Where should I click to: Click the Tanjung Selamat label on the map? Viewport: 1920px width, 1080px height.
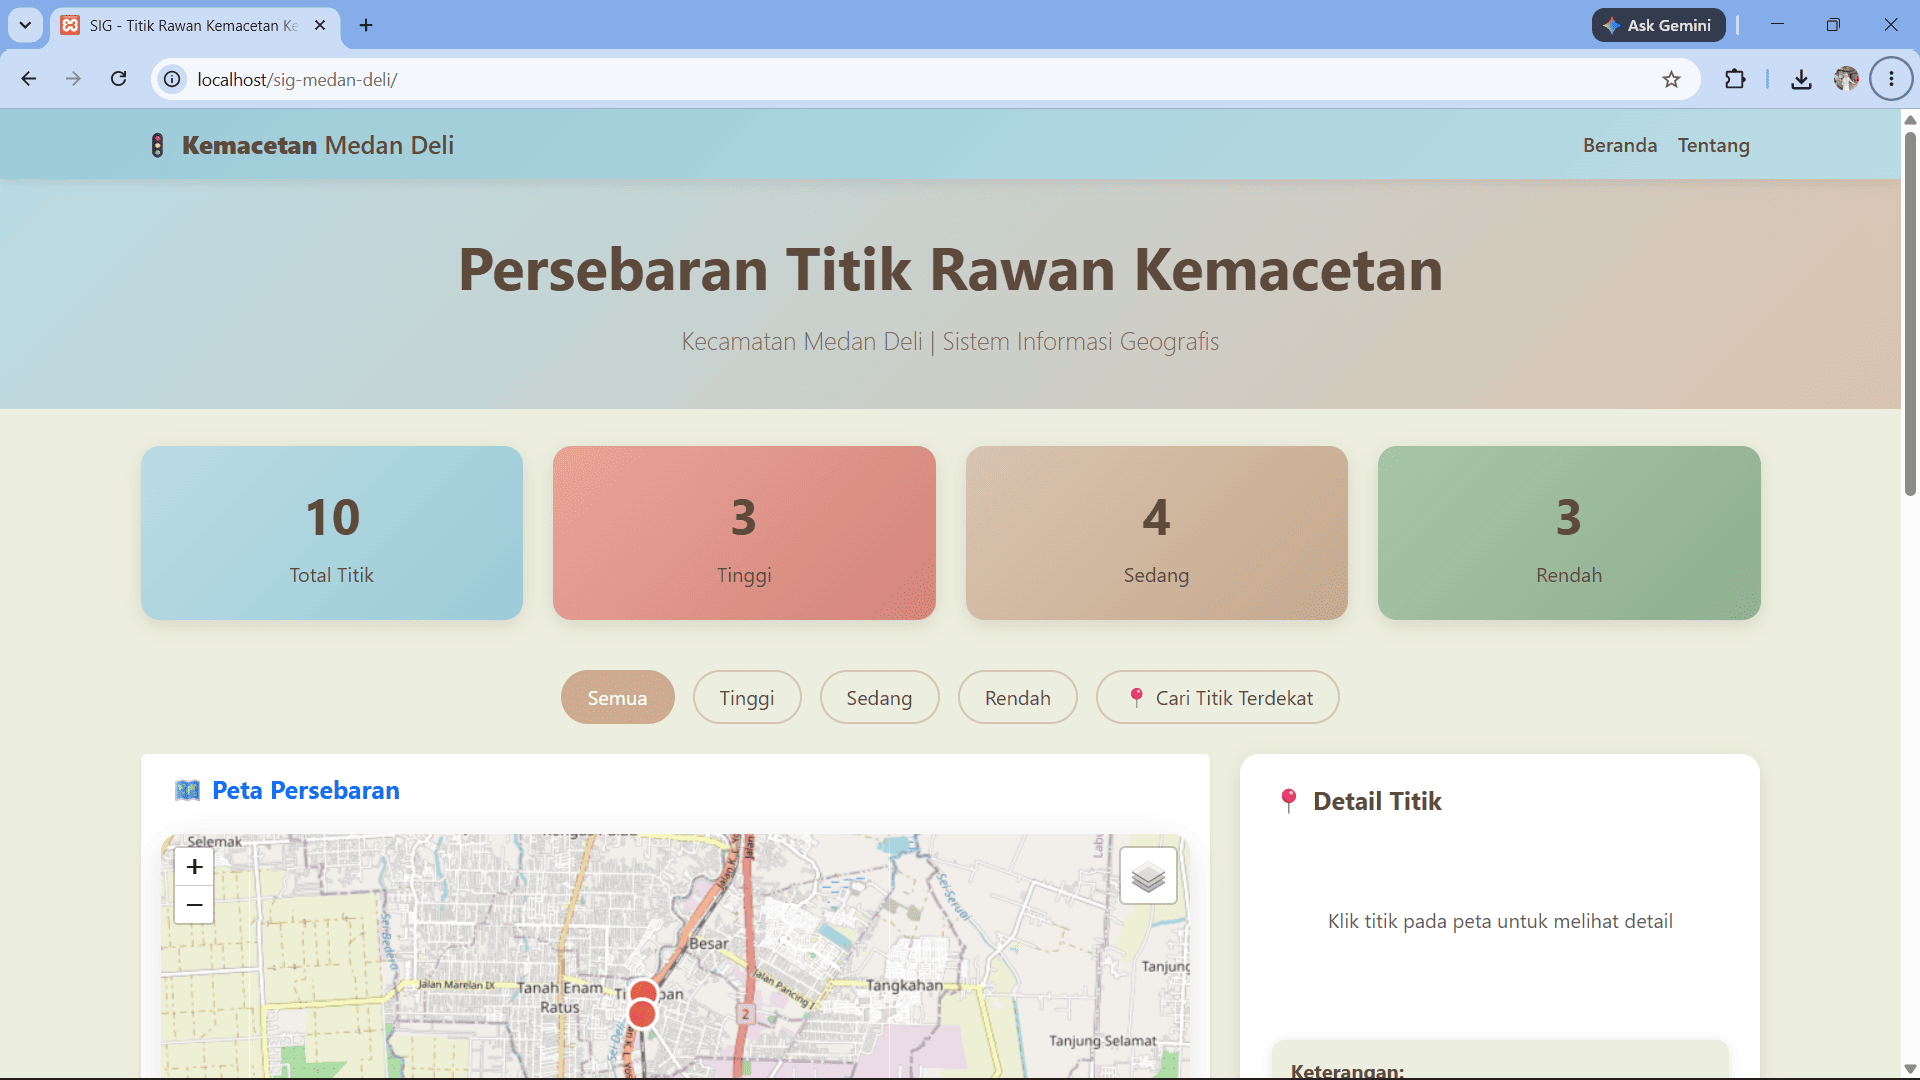click(x=1102, y=1041)
